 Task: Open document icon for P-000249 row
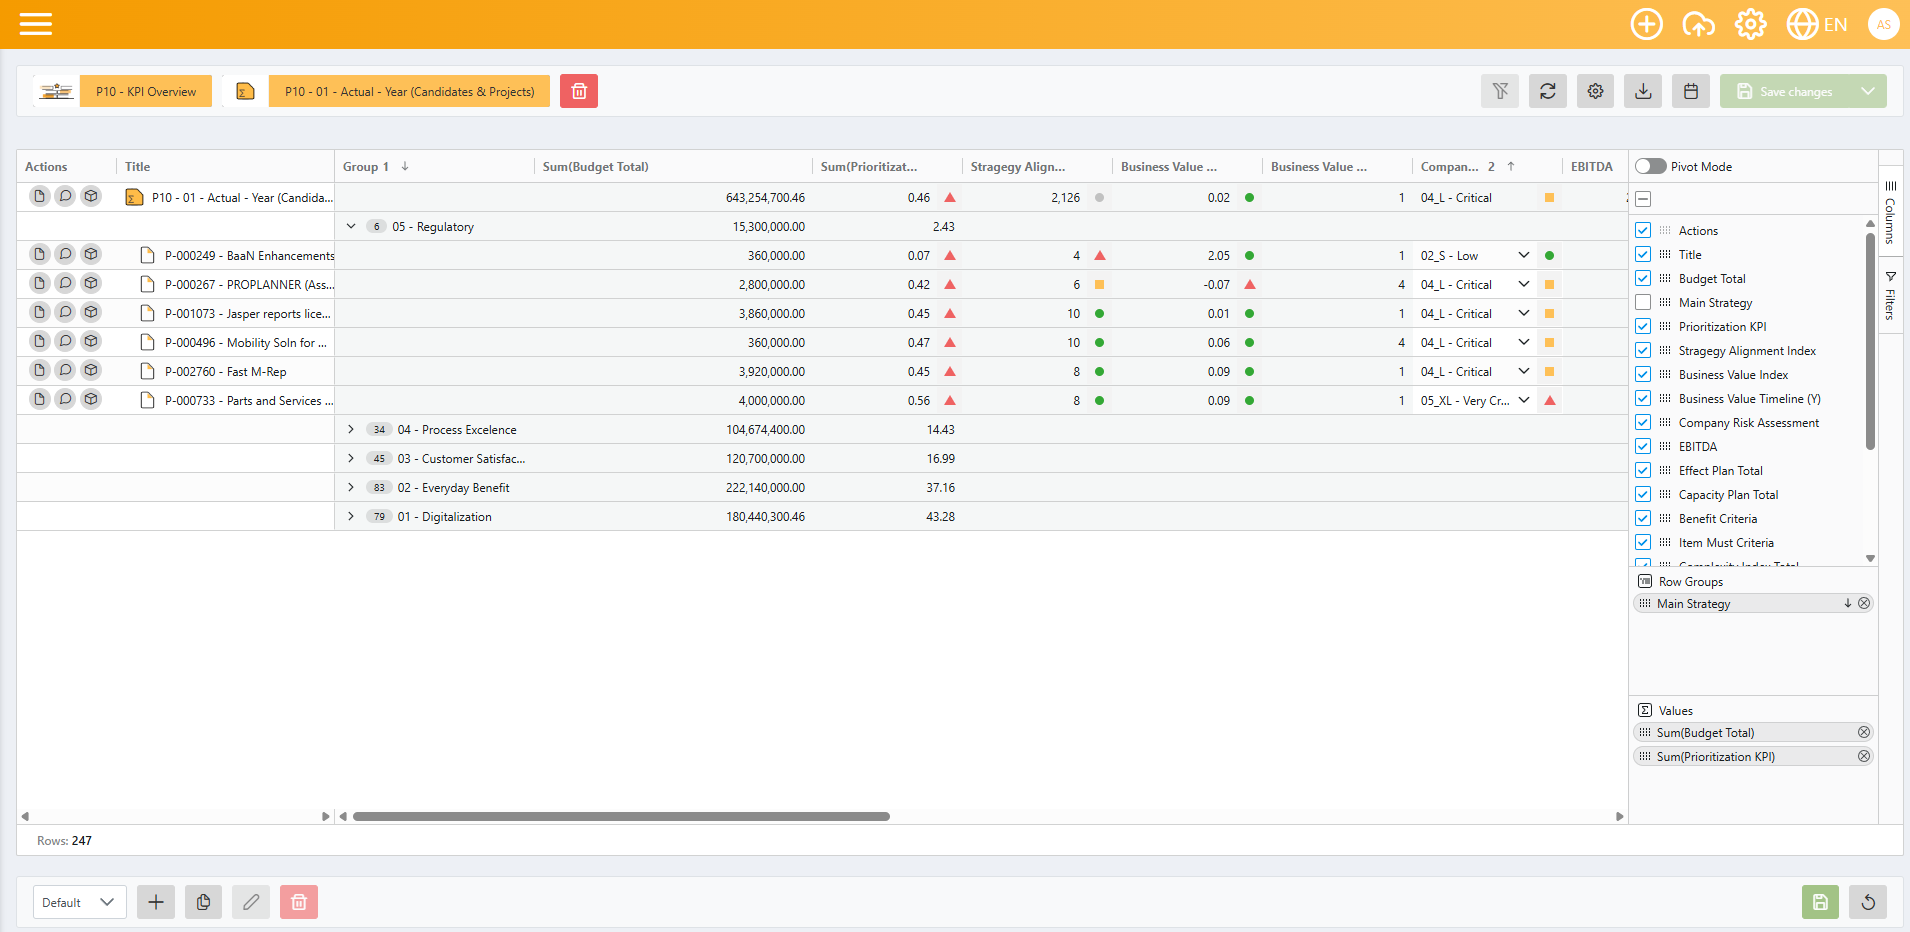click(x=39, y=255)
